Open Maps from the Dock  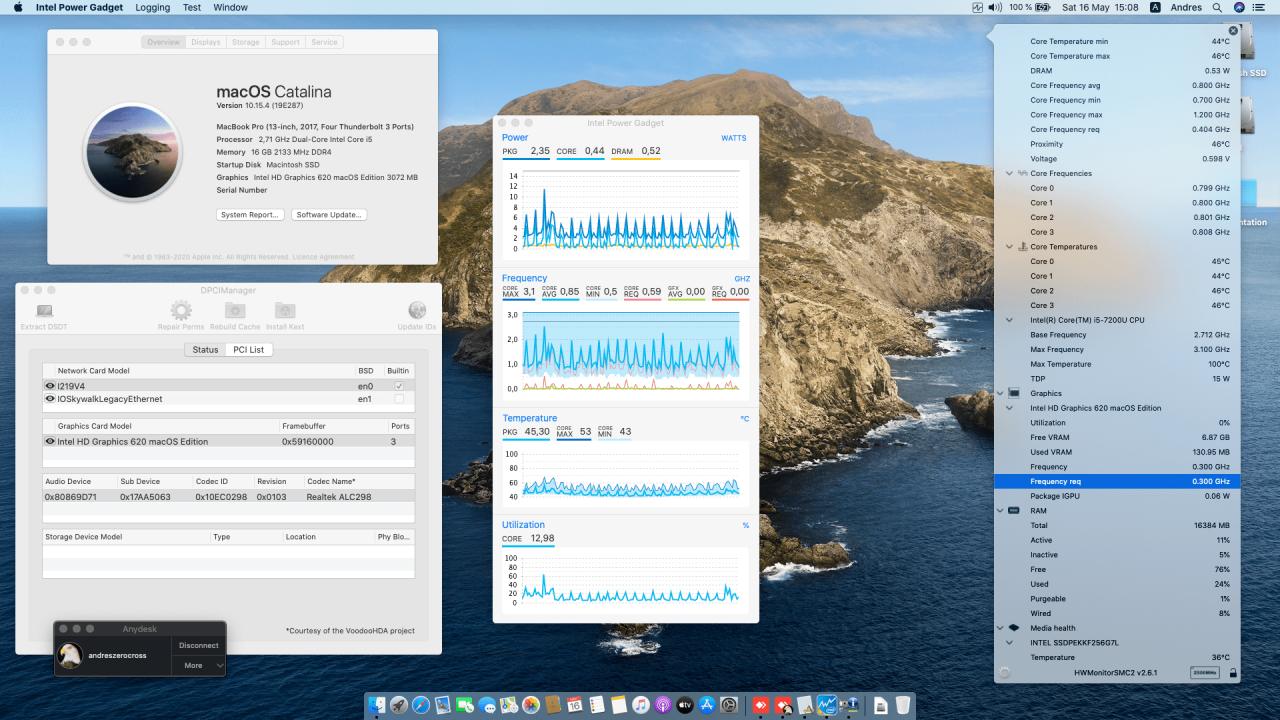pos(509,705)
